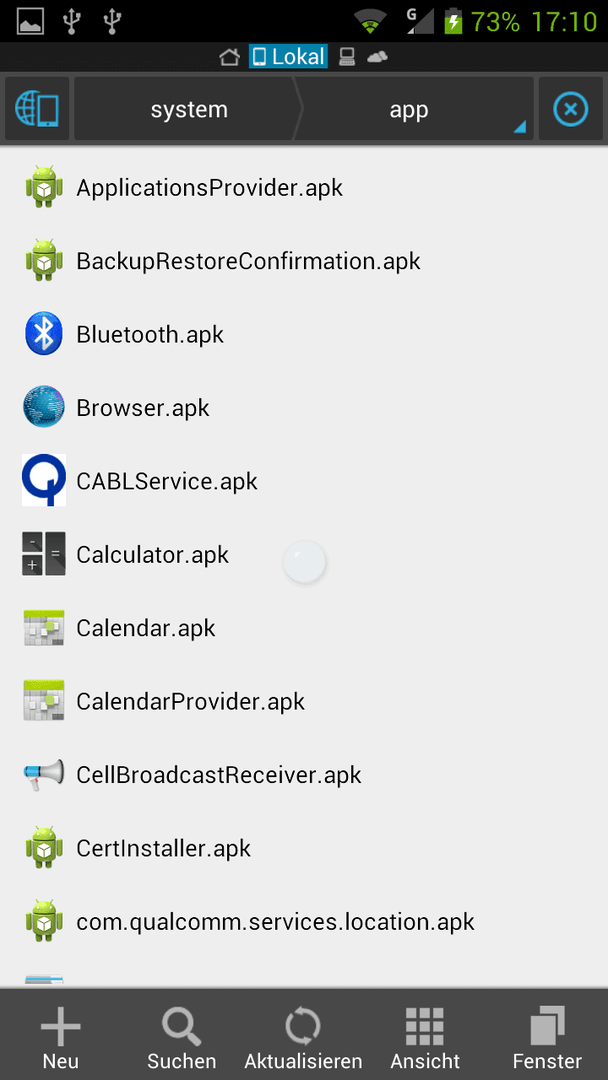Open the Browser.apk globe icon
This screenshot has width=608, height=1080.
click(44, 407)
